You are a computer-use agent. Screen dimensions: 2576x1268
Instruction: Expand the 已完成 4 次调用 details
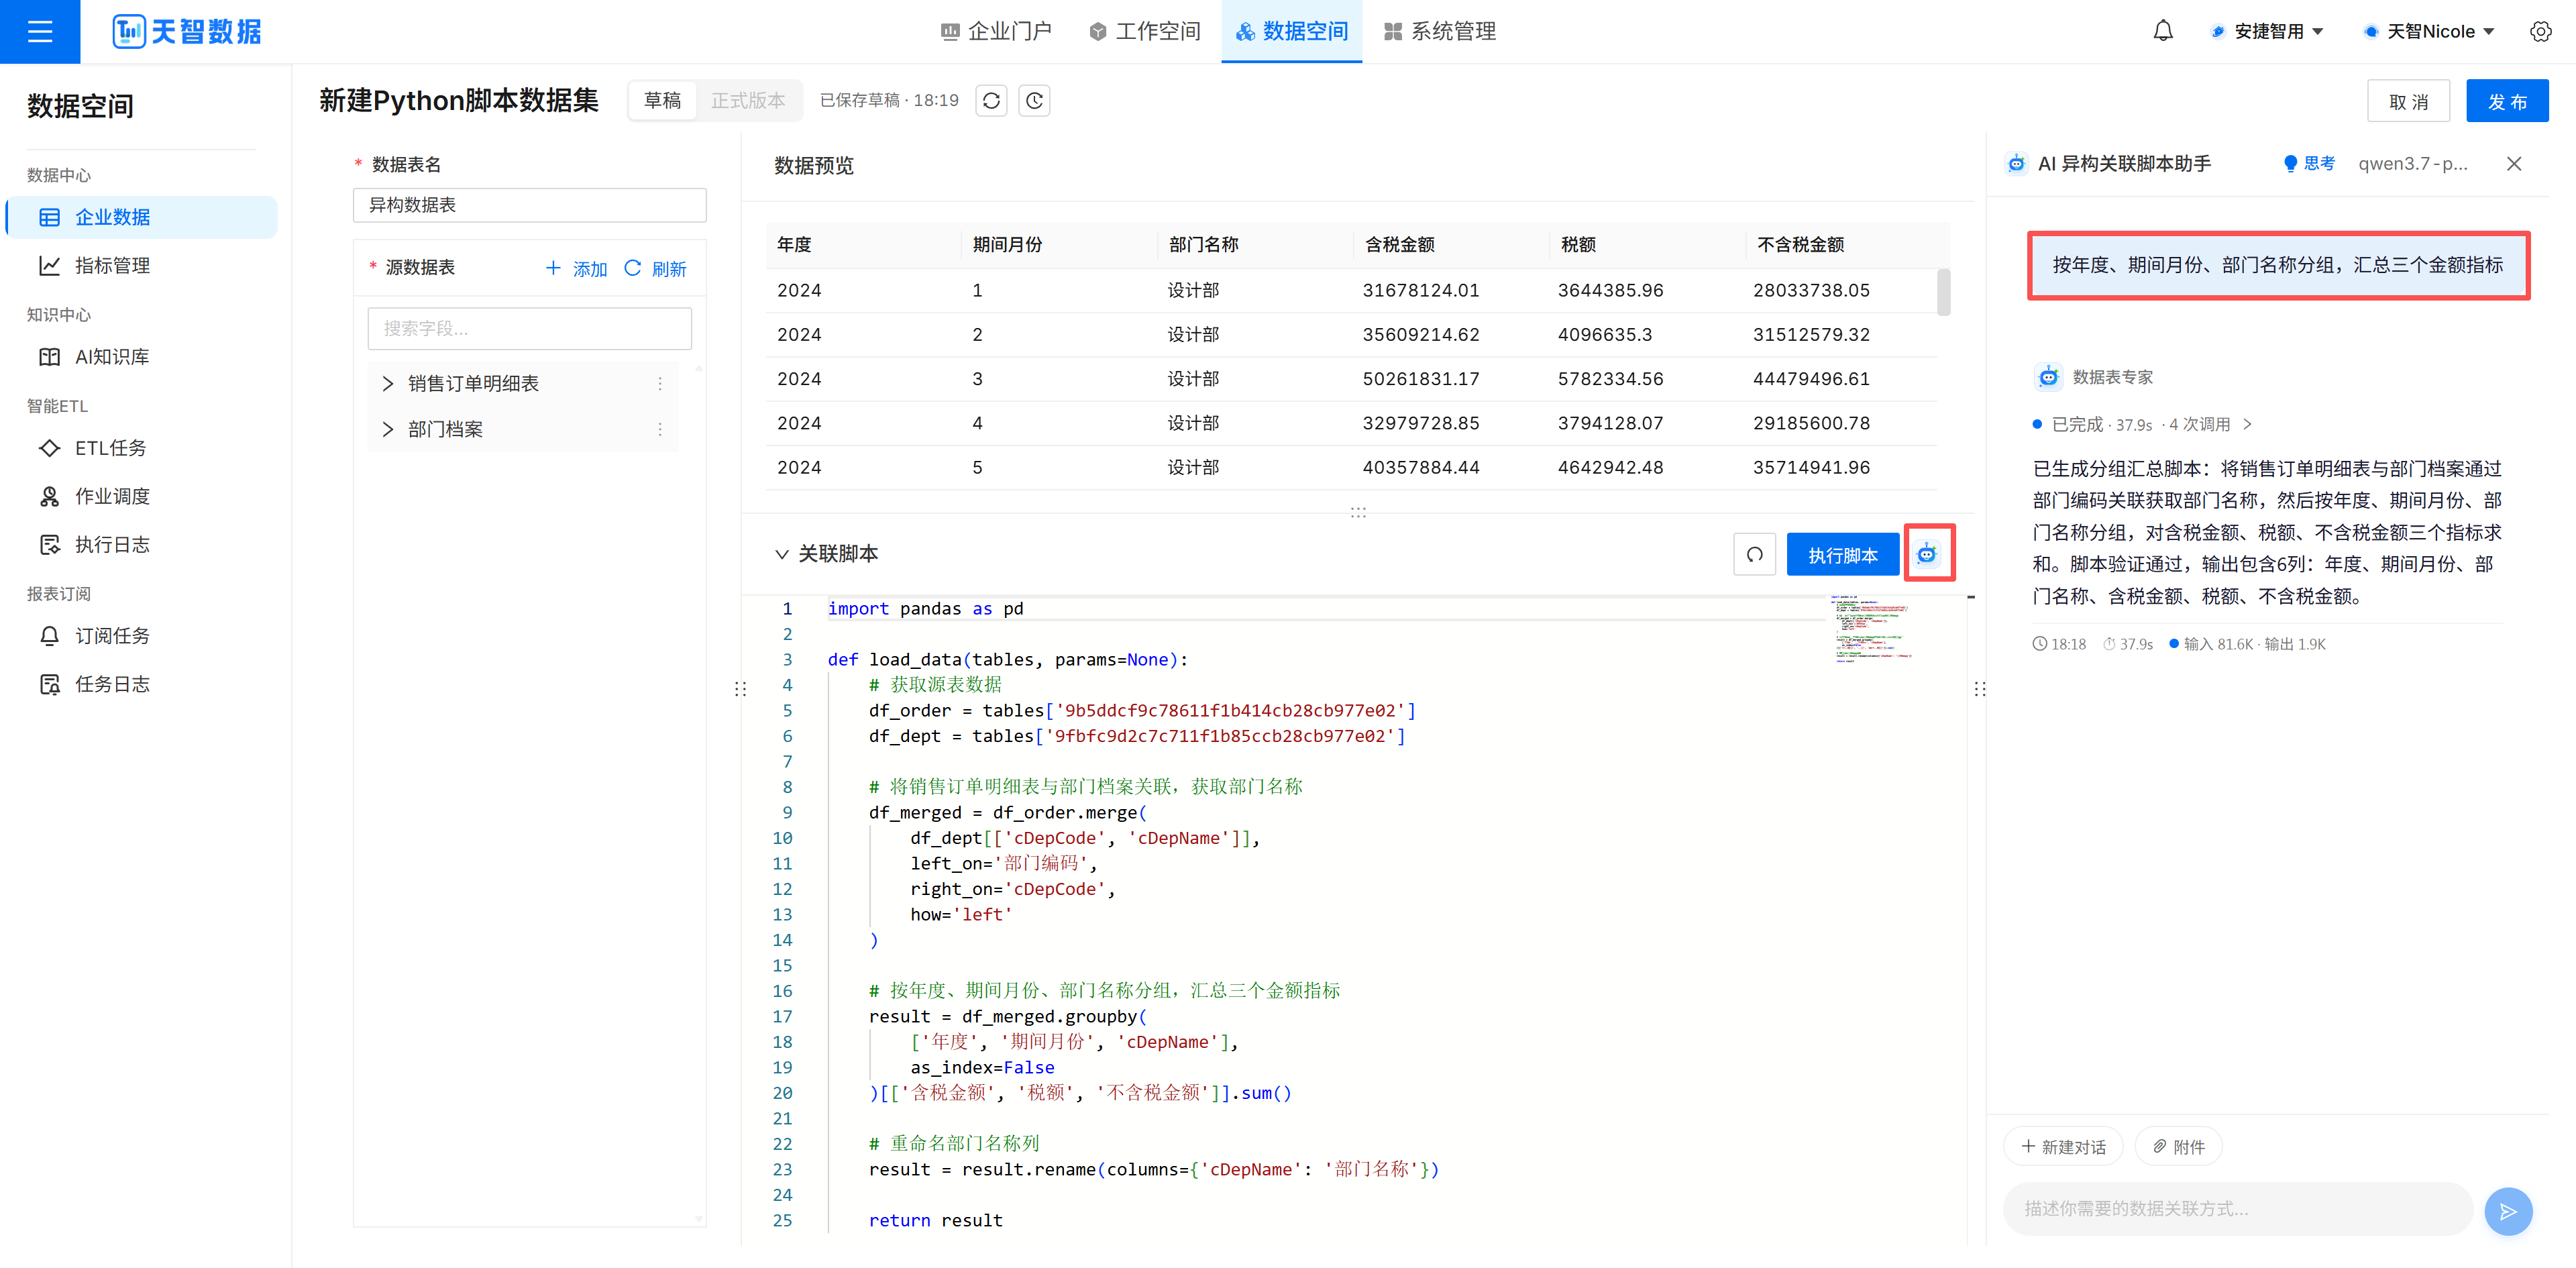(x=2142, y=425)
